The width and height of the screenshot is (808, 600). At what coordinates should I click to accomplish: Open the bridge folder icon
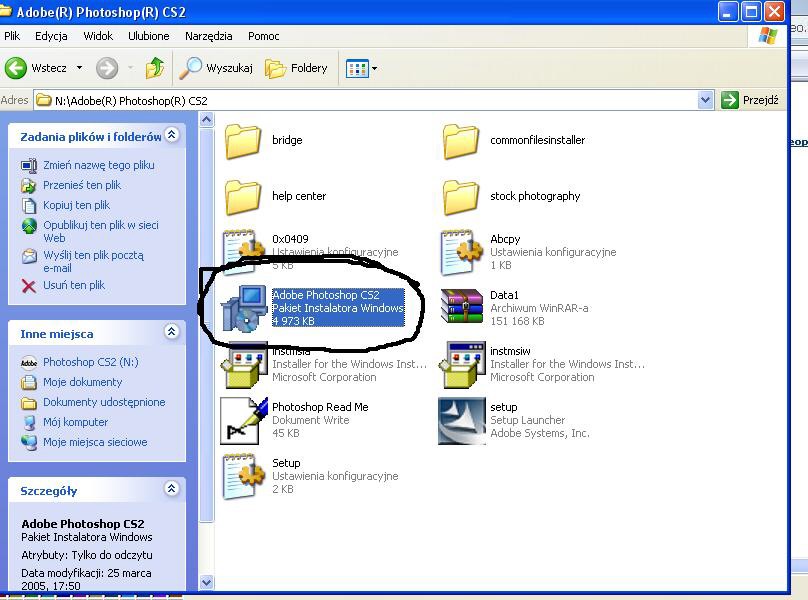pos(242,141)
